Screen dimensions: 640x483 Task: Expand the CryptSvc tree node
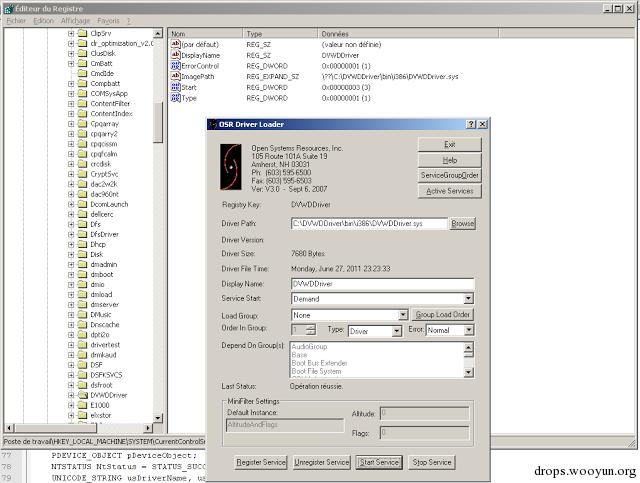point(71,174)
